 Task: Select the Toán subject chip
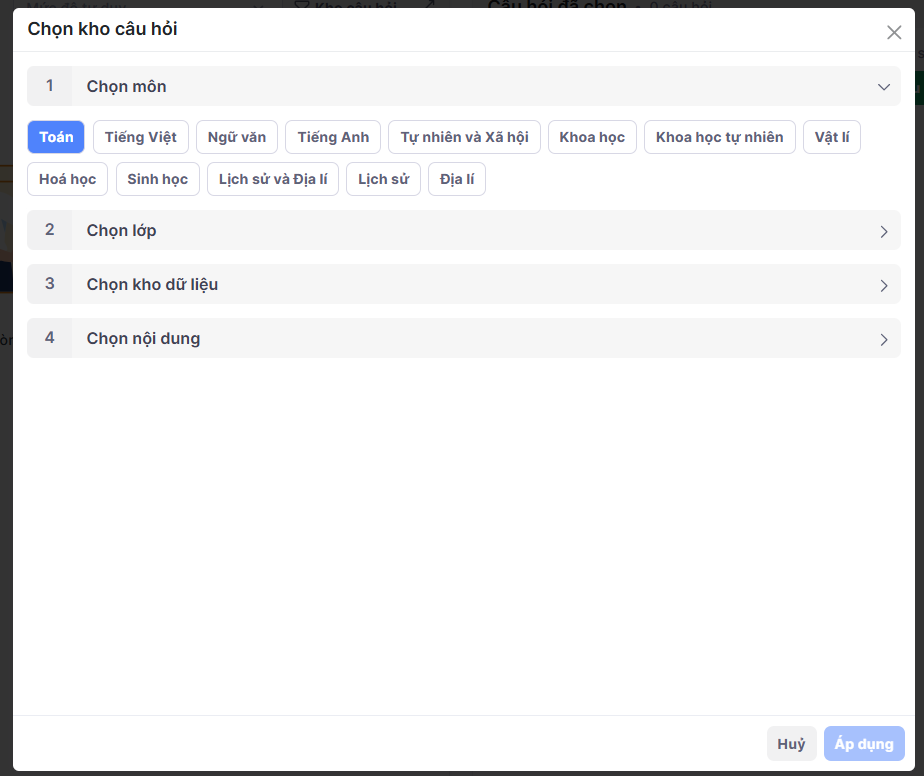[56, 137]
